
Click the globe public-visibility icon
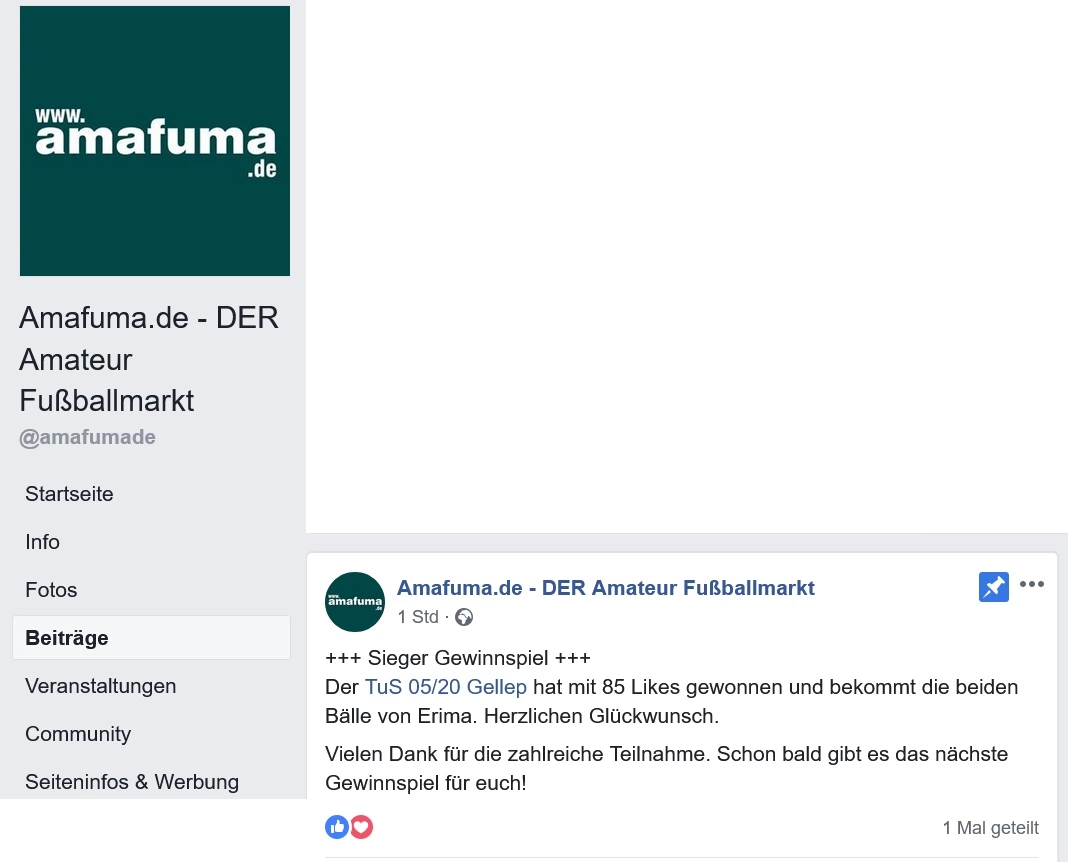[464, 617]
